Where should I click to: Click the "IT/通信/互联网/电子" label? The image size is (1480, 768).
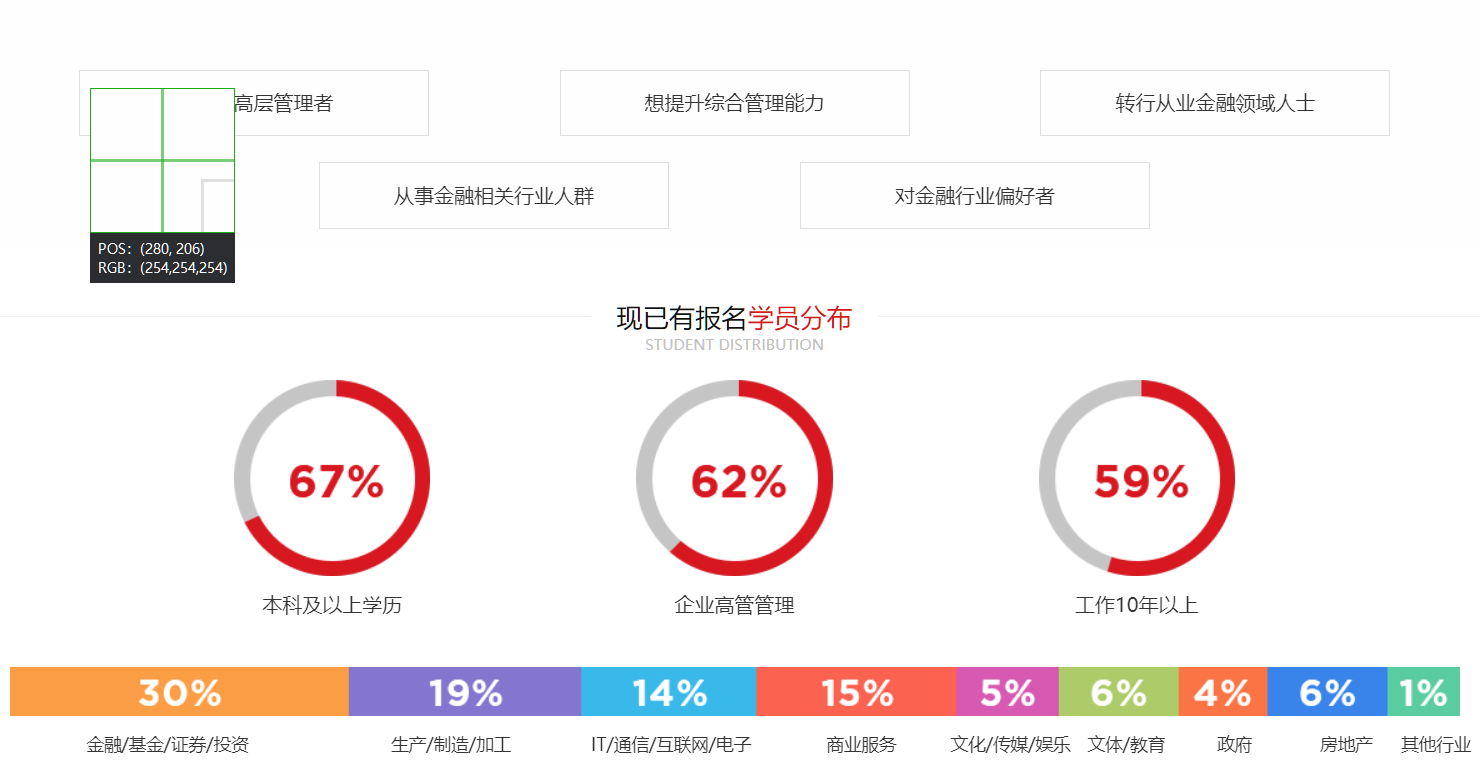coord(671,745)
